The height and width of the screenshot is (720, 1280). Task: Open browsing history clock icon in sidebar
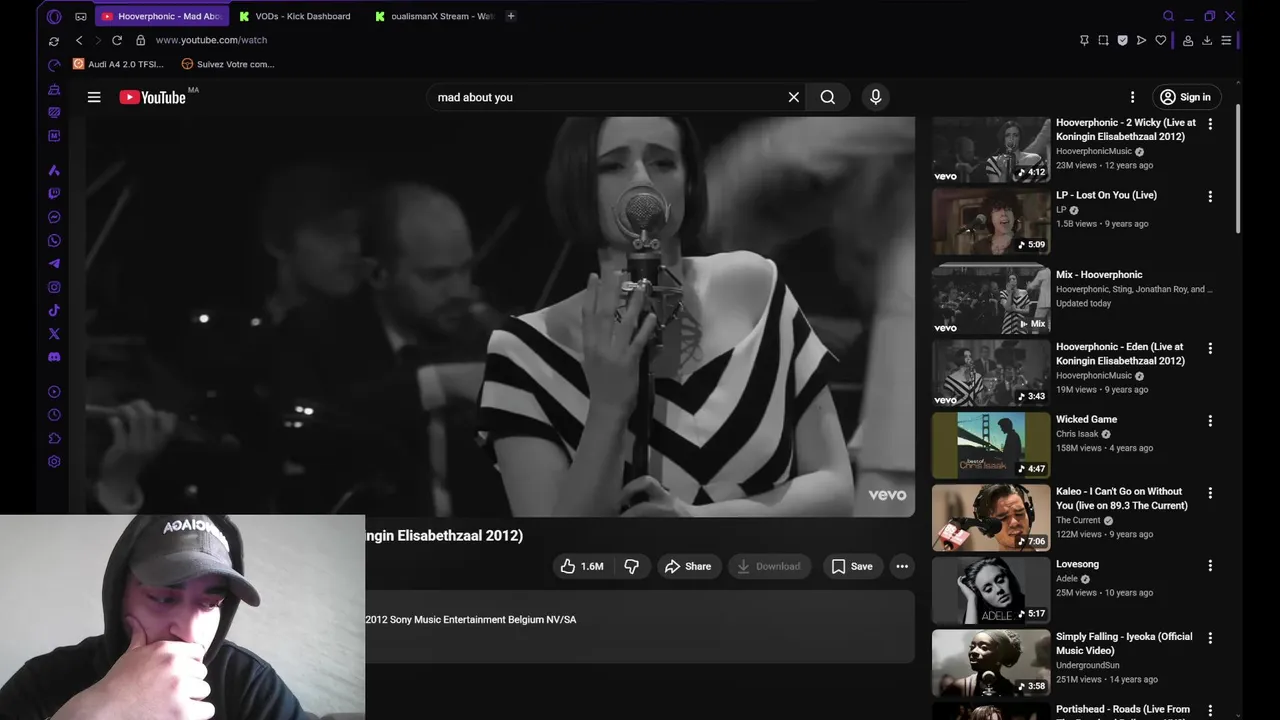[54, 415]
